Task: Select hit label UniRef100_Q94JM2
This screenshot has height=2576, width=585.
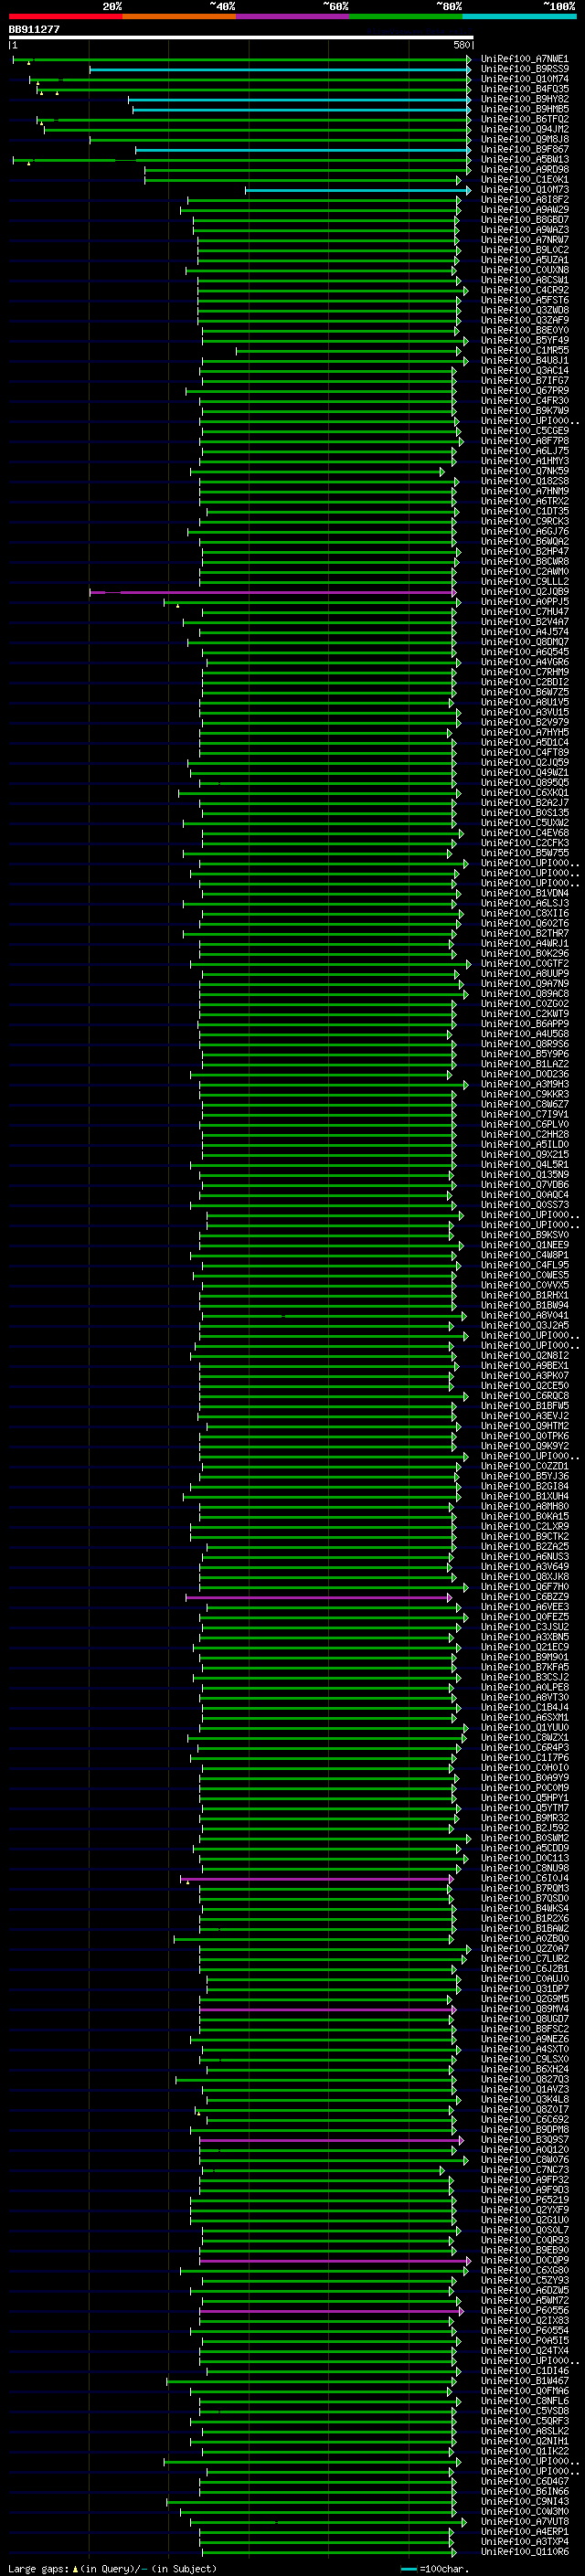Action: 524,129
